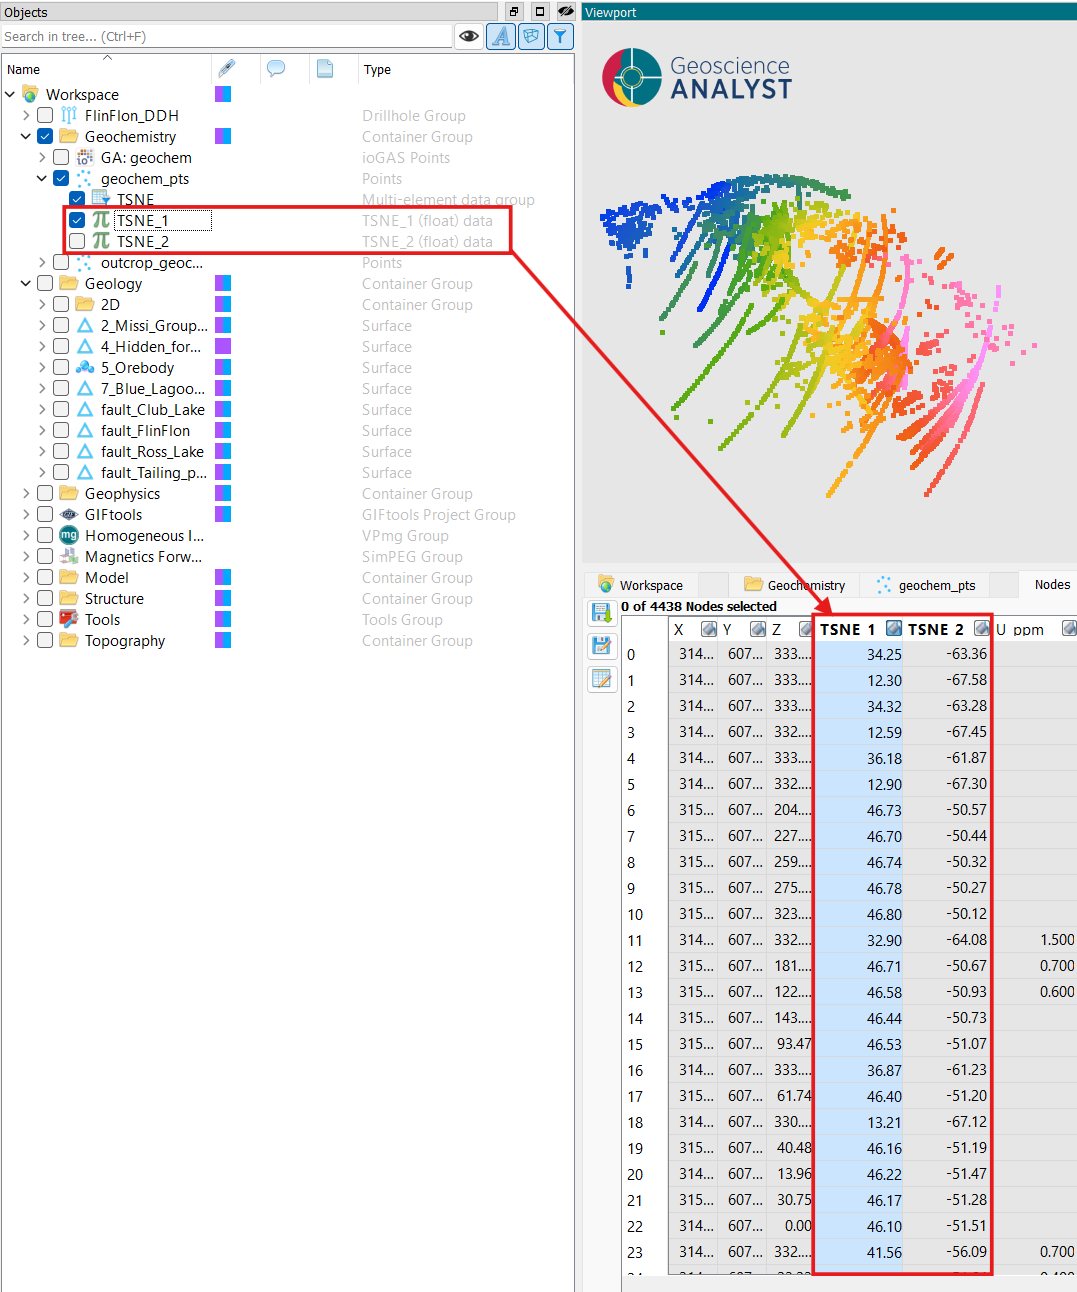This screenshot has width=1077, height=1292.
Task: Open the Workspace tab in data panel
Action: tap(641, 585)
